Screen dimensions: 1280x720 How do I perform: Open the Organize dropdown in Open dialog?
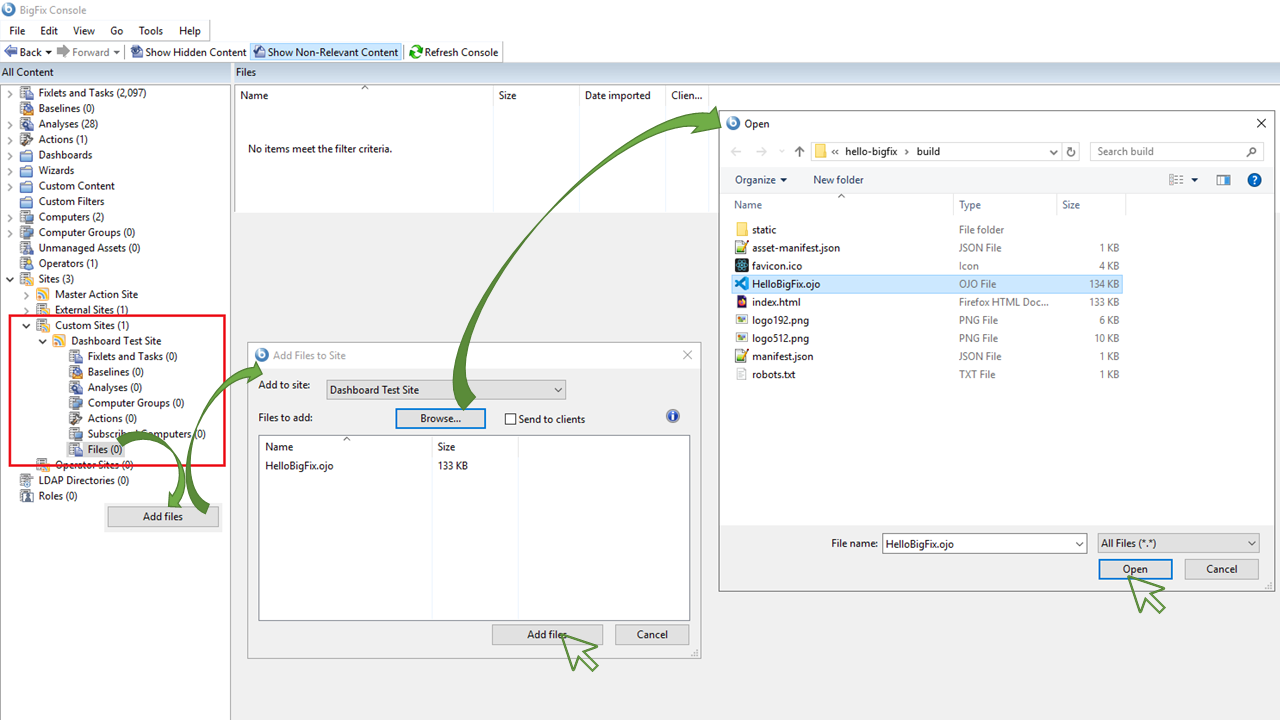point(760,180)
